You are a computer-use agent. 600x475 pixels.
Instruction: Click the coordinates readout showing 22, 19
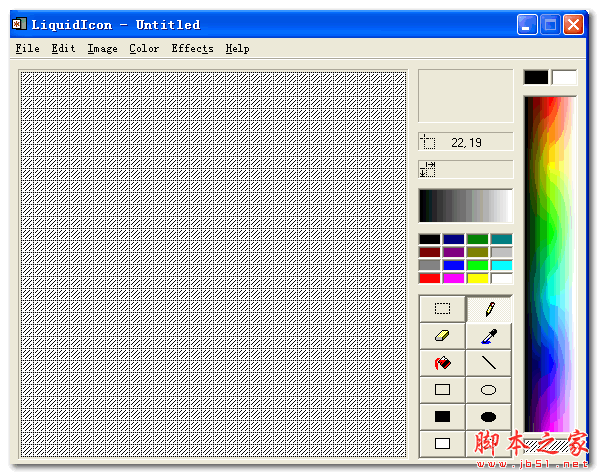(x=466, y=142)
